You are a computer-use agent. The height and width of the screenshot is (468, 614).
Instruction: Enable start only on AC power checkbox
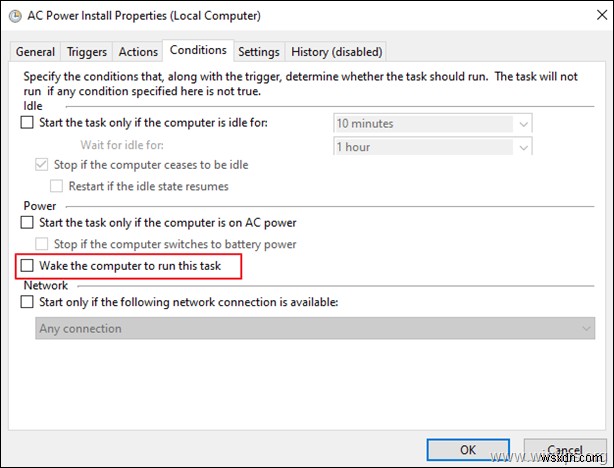(27, 222)
